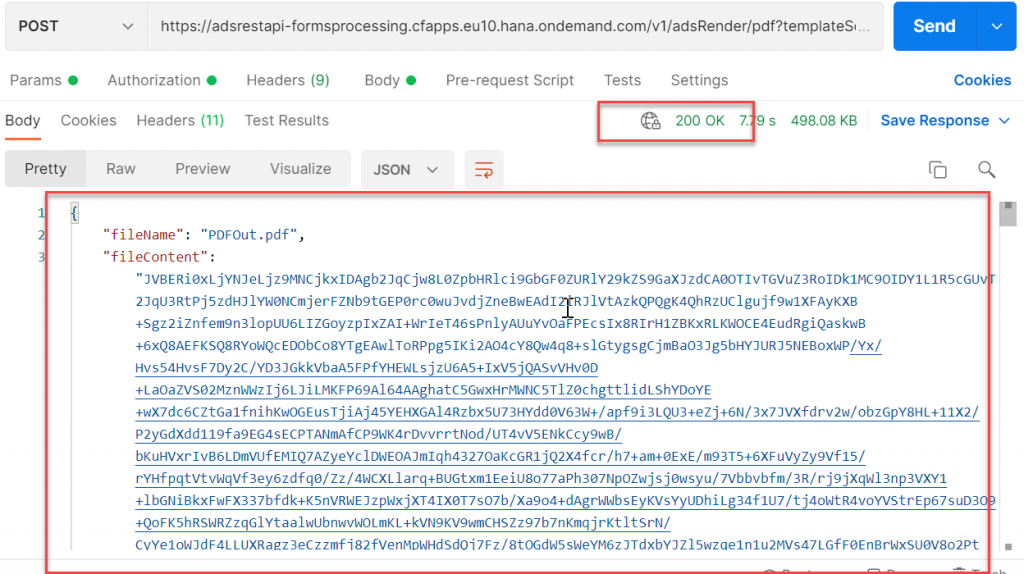Click the opening brace on line 1

(74, 213)
